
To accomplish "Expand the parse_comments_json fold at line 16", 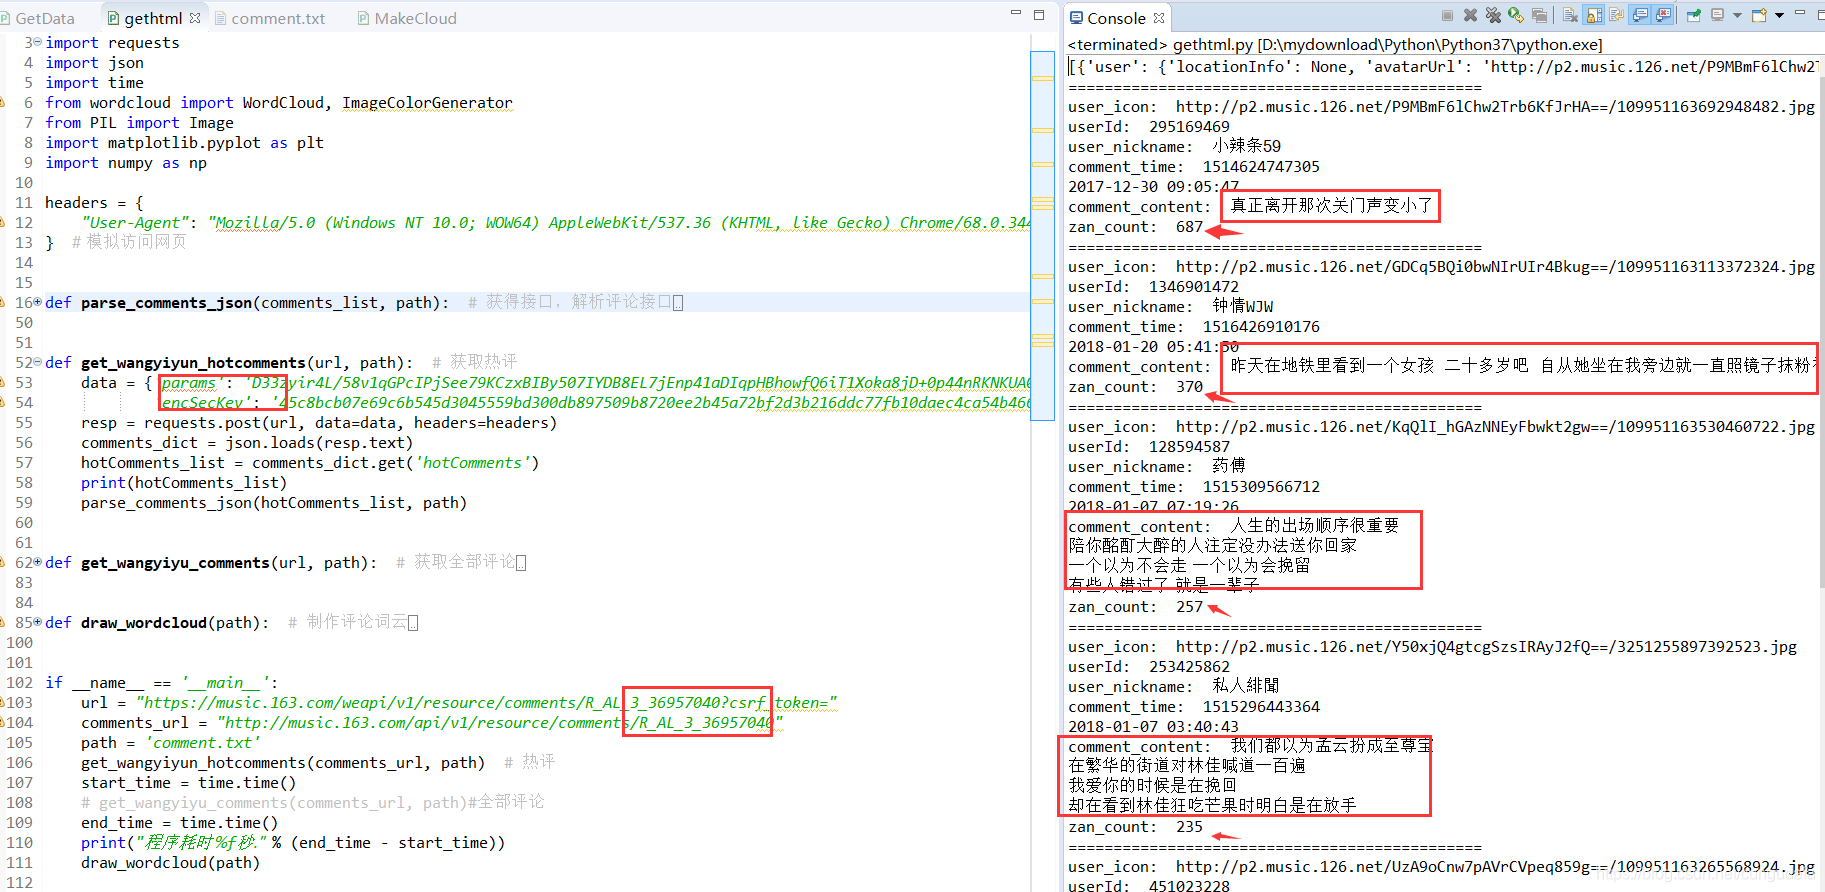I will pos(38,302).
